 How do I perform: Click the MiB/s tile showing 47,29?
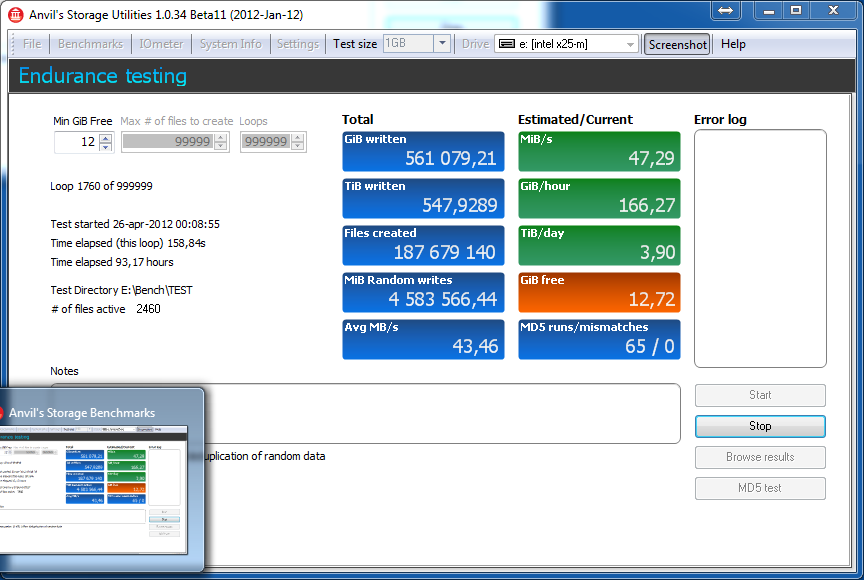[x=599, y=151]
